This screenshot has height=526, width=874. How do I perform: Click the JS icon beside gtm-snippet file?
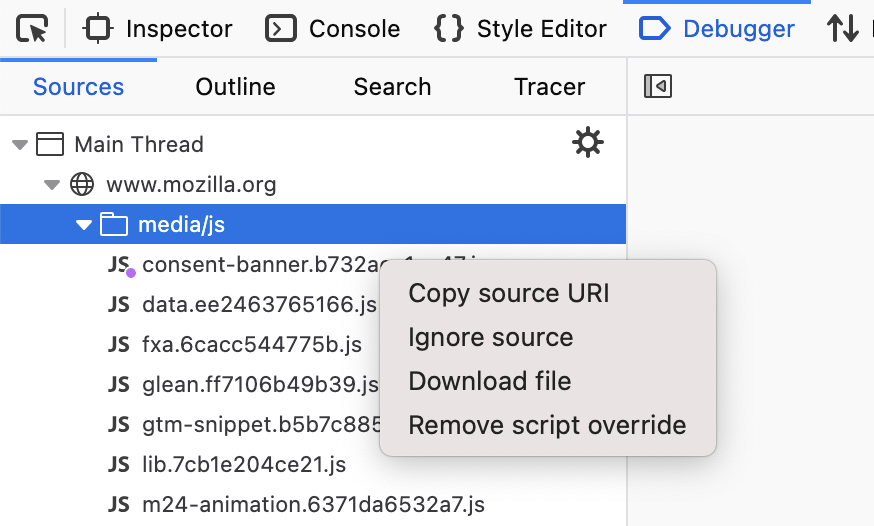pyautogui.click(x=118, y=425)
